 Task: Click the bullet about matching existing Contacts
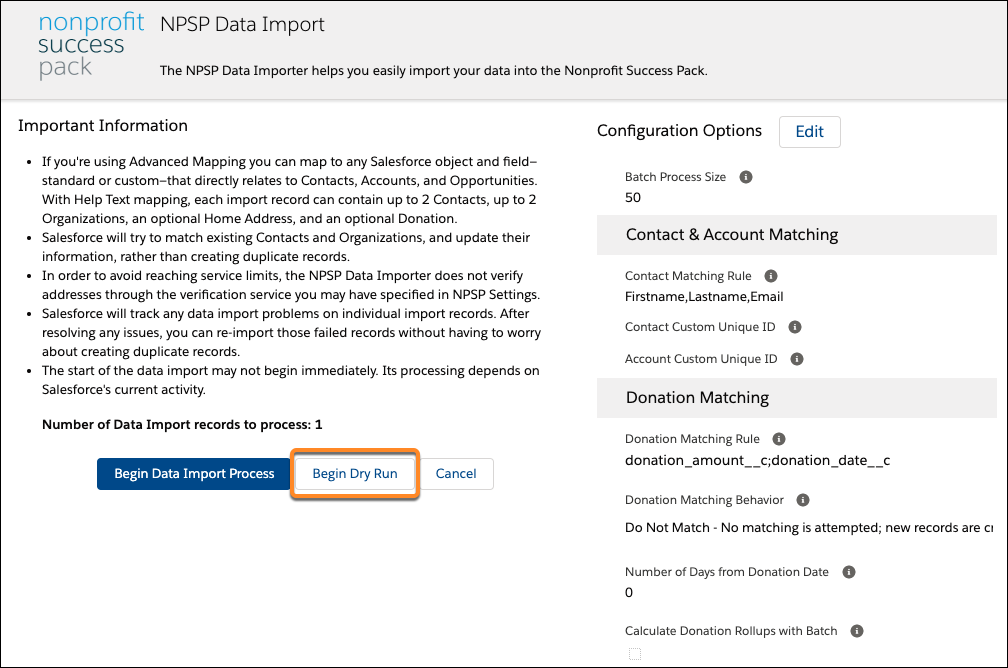[x=286, y=247]
